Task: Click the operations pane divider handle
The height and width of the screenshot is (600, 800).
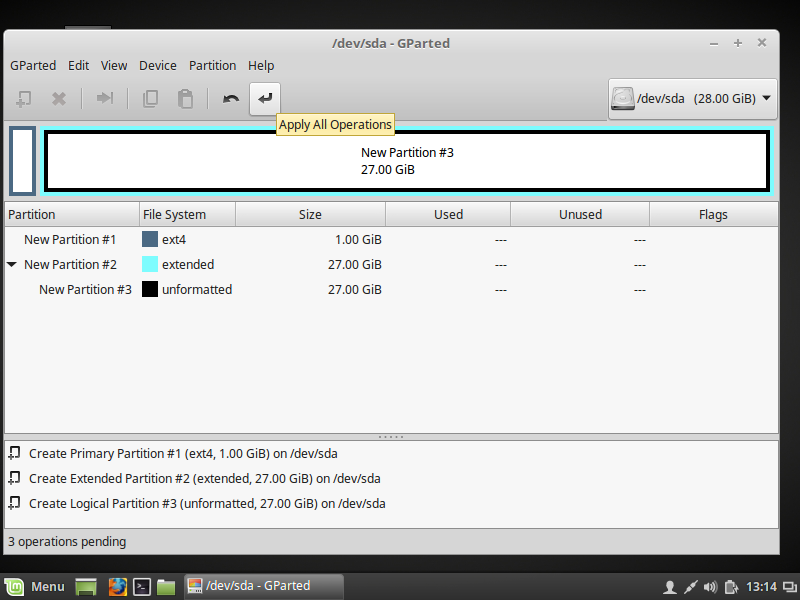Action: pyautogui.click(x=391, y=437)
